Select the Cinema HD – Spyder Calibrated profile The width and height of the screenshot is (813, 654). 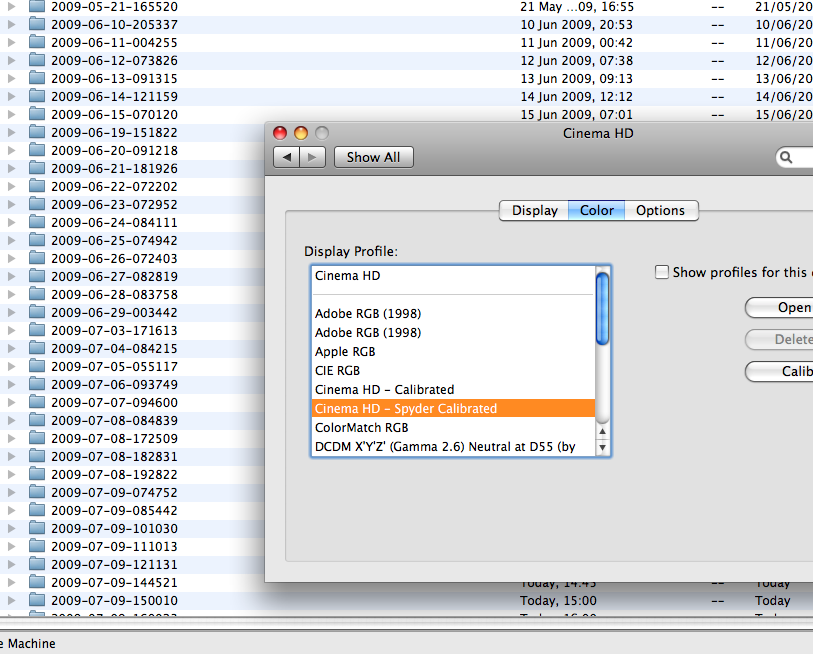point(454,409)
